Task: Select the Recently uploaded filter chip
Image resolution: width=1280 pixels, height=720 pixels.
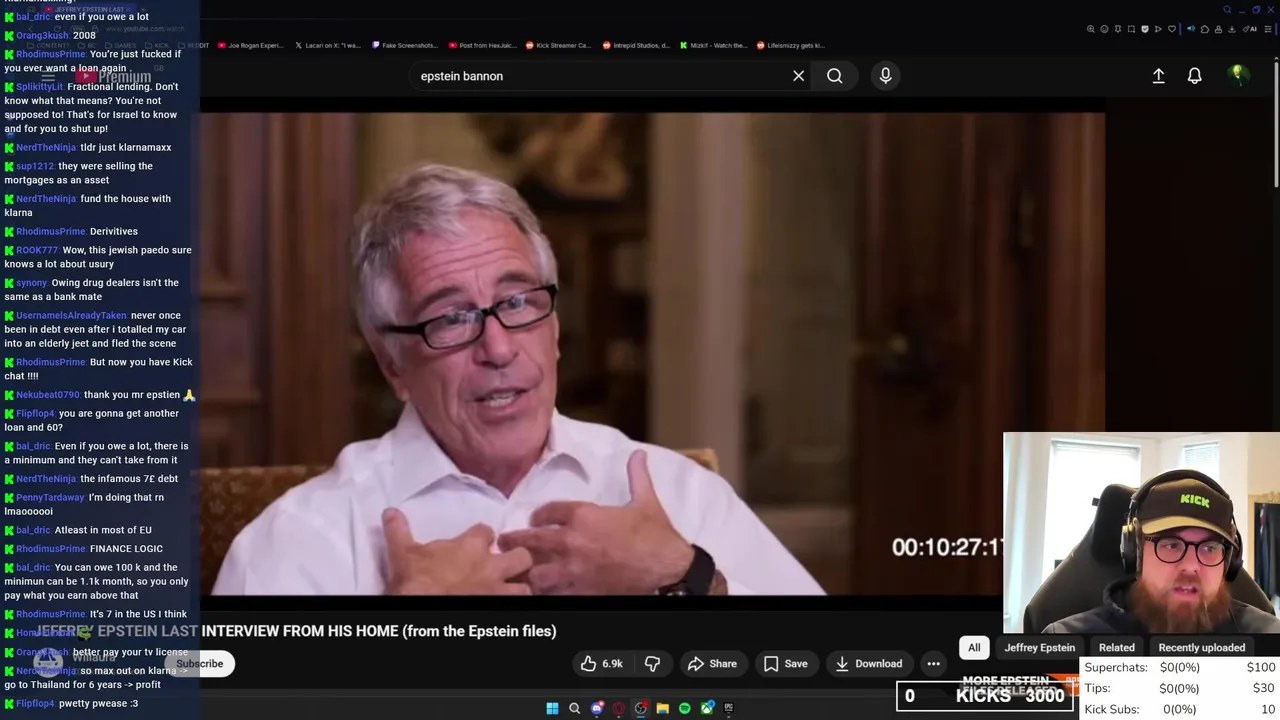Action: (1201, 647)
